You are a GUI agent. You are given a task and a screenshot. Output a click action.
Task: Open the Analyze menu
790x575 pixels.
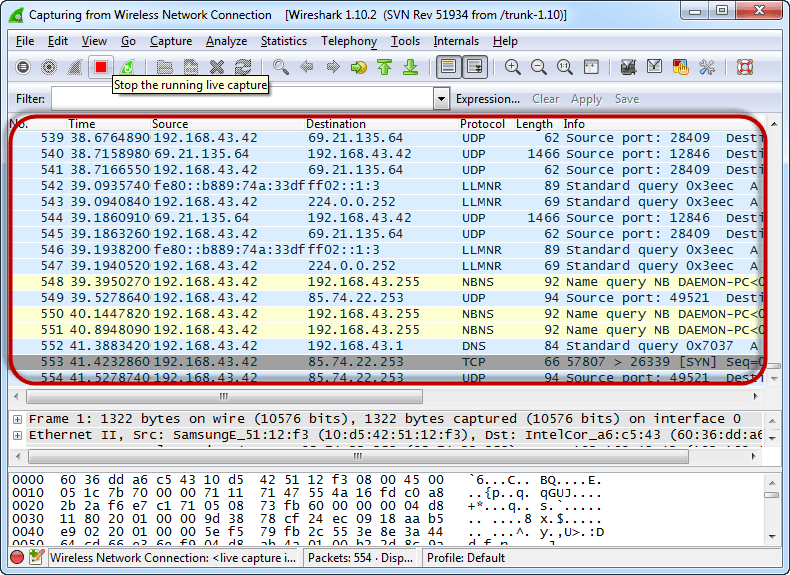click(226, 41)
